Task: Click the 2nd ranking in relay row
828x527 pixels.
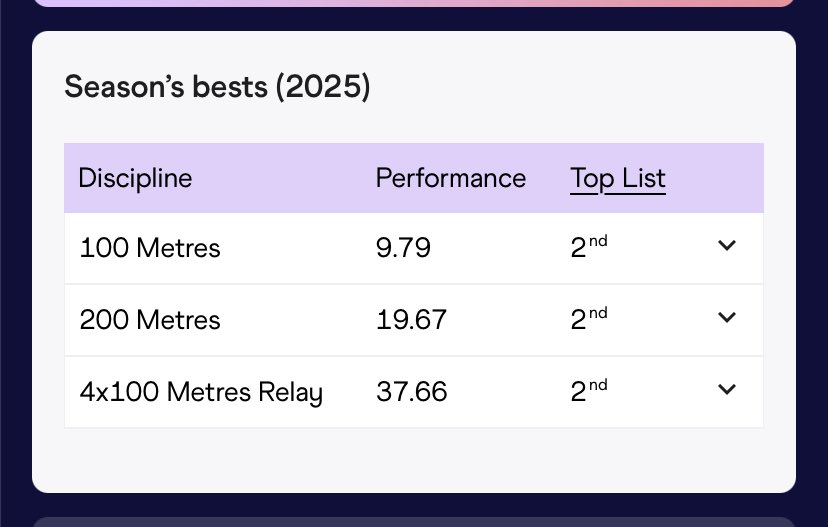Action: point(589,390)
